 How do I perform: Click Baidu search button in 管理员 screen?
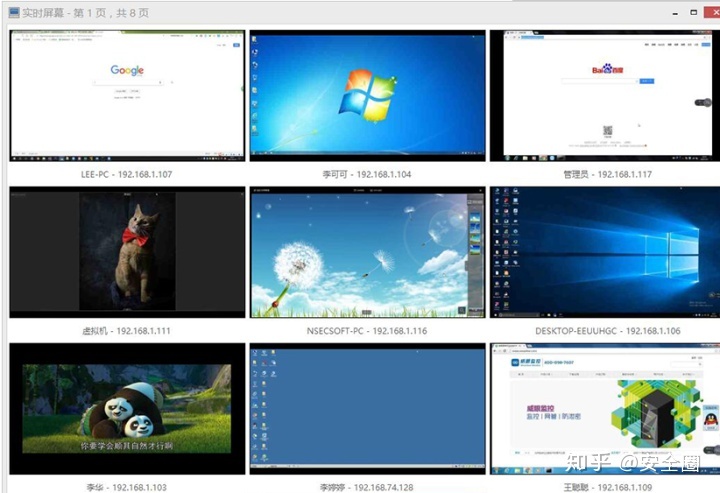coord(647,81)
